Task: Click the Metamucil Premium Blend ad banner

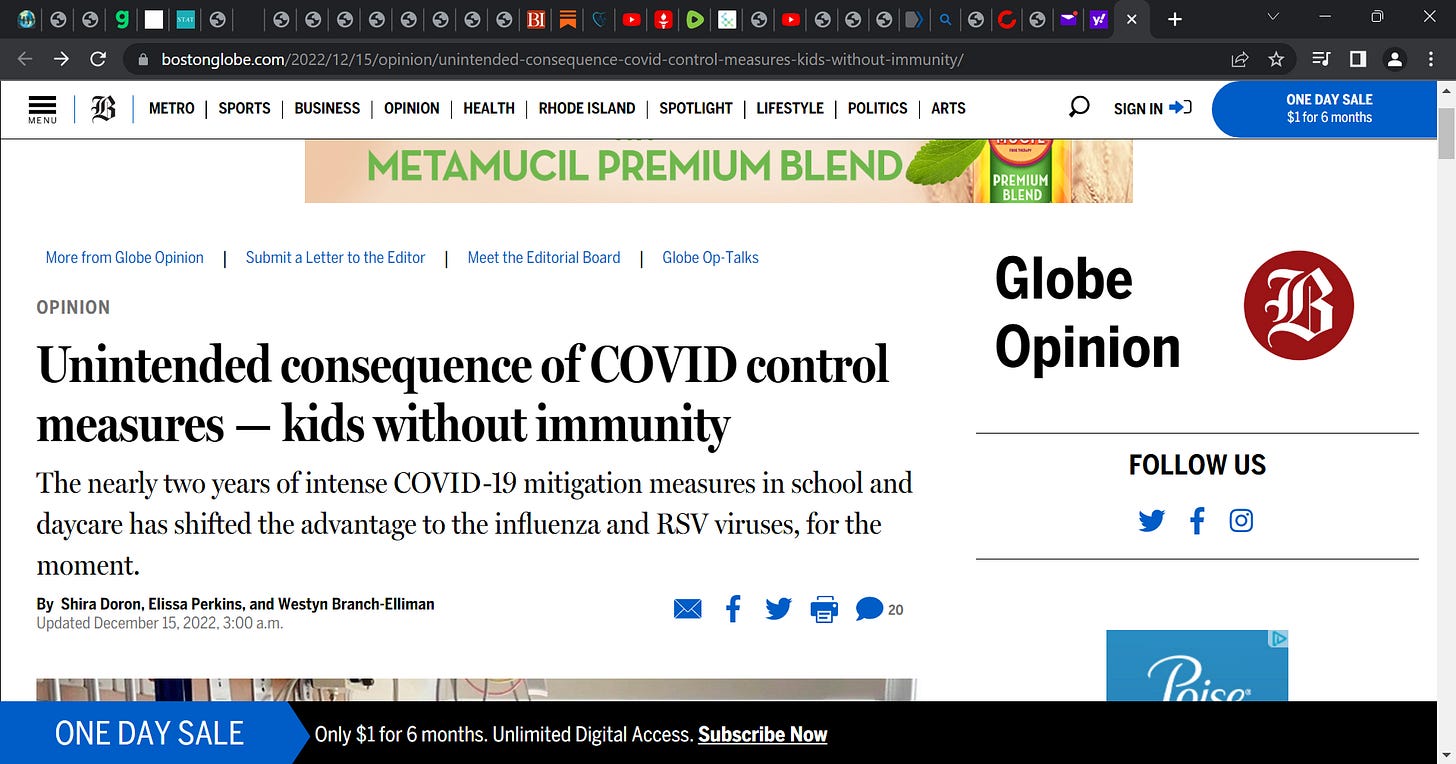Action: (719, 171)
